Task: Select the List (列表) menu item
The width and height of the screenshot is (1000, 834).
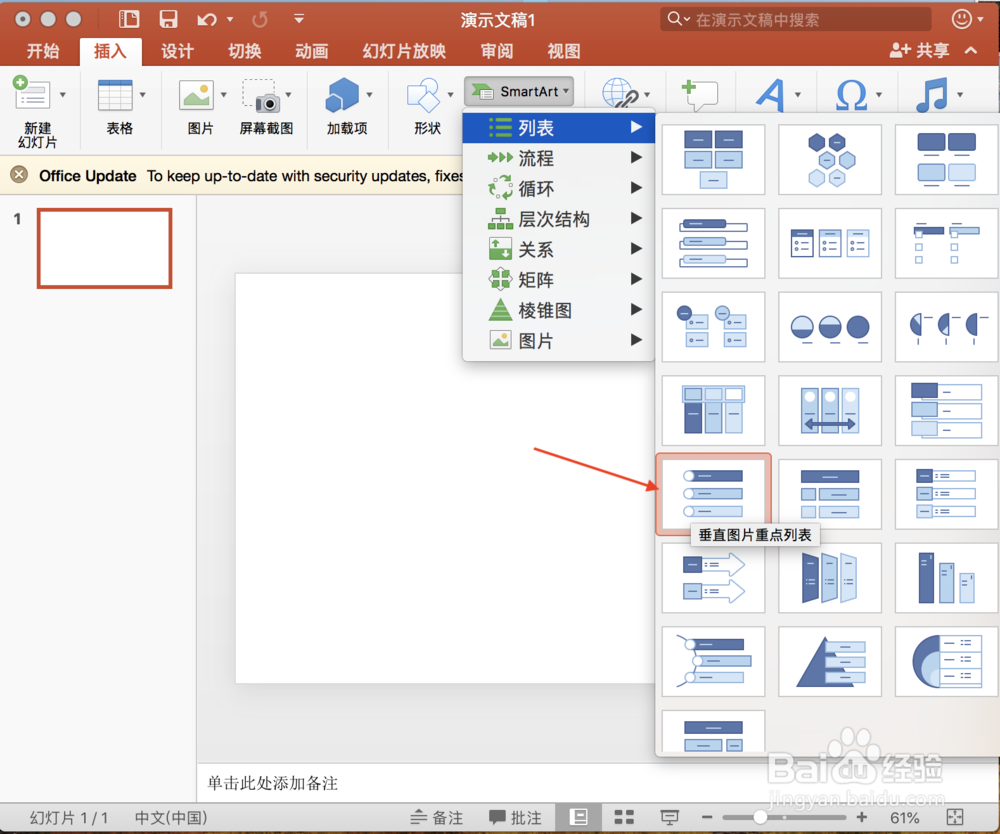Action: (x=559, y=128)
